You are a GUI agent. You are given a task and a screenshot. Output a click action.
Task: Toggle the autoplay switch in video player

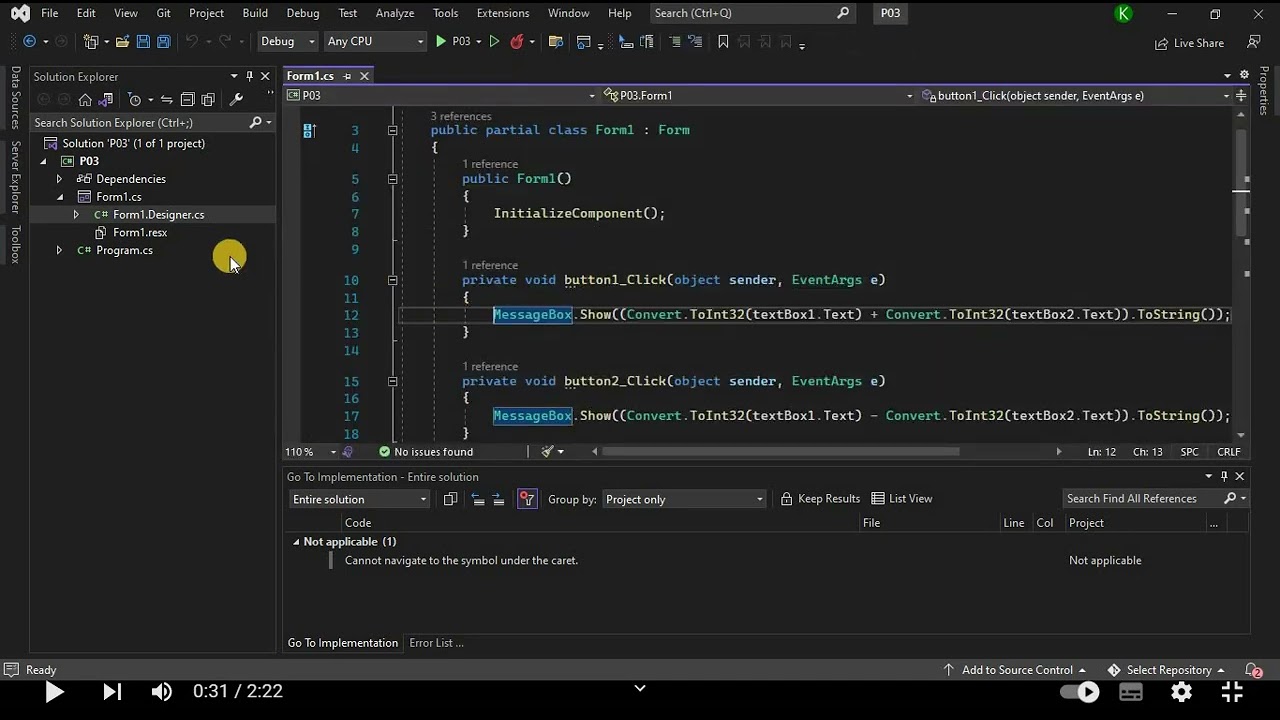1080,691
